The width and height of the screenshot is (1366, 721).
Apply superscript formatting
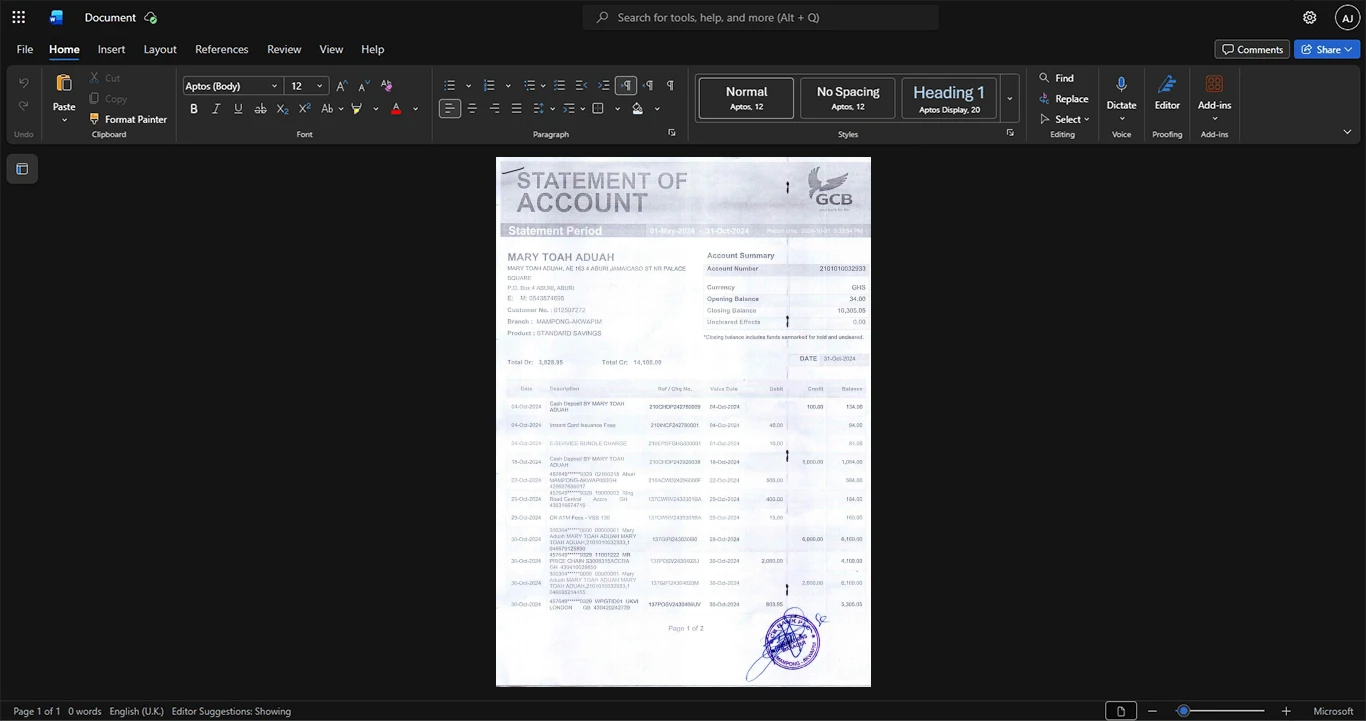pyautogui.click(x=304, y=108)
